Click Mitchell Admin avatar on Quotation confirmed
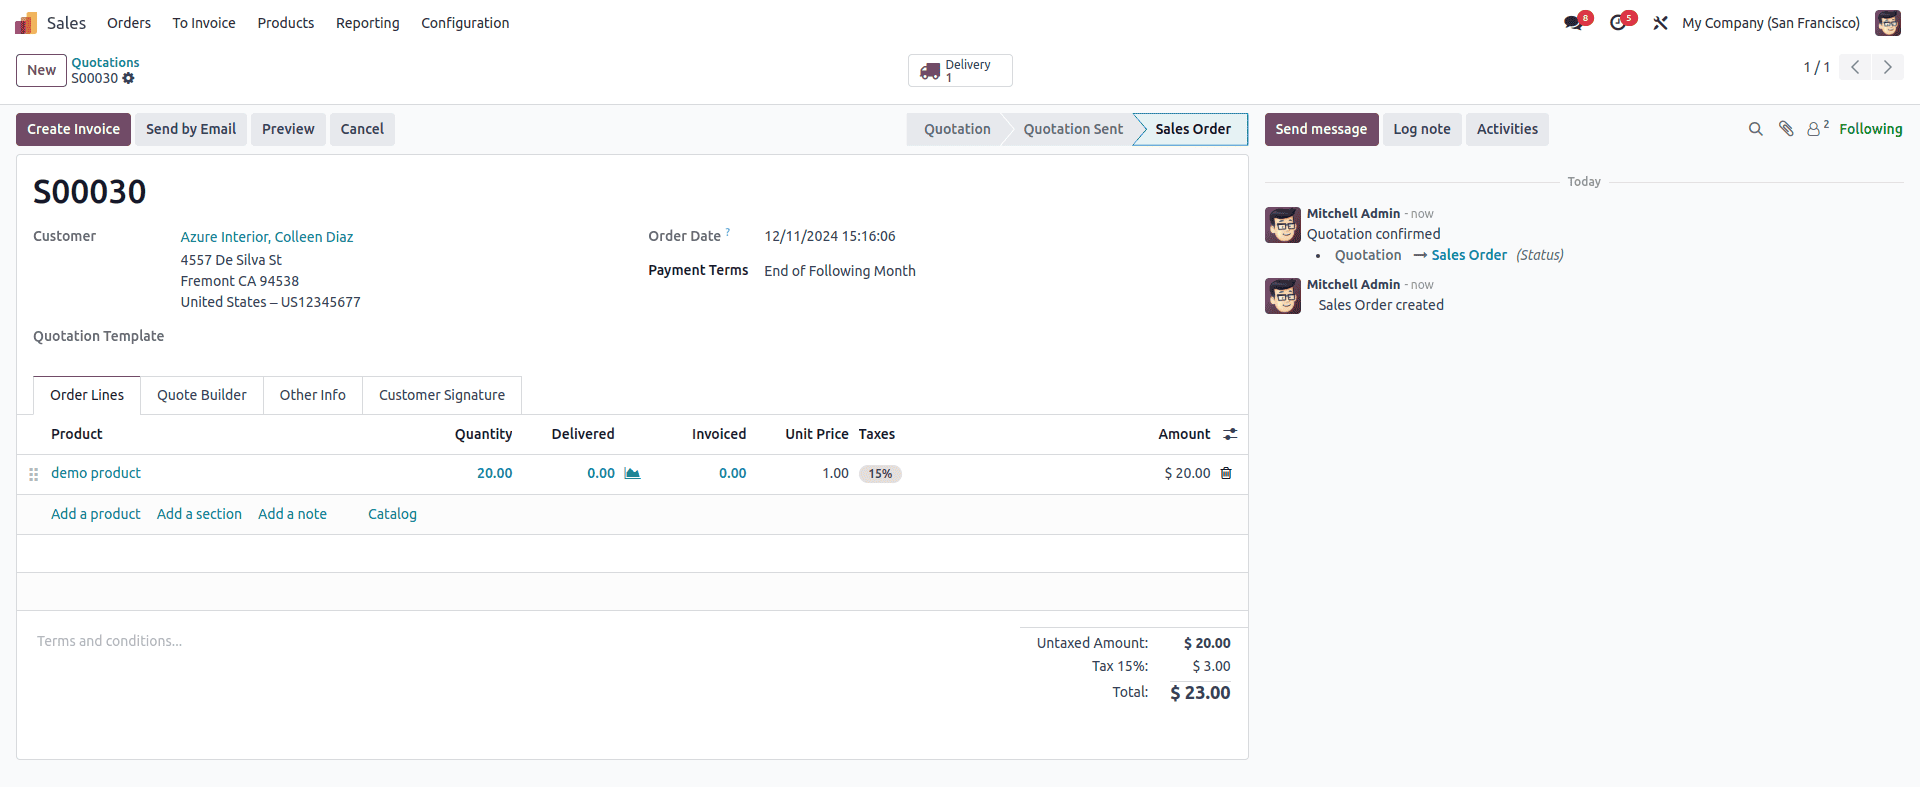The image size is (1920, 787). pyautogui.click(x=1283, y=225)
